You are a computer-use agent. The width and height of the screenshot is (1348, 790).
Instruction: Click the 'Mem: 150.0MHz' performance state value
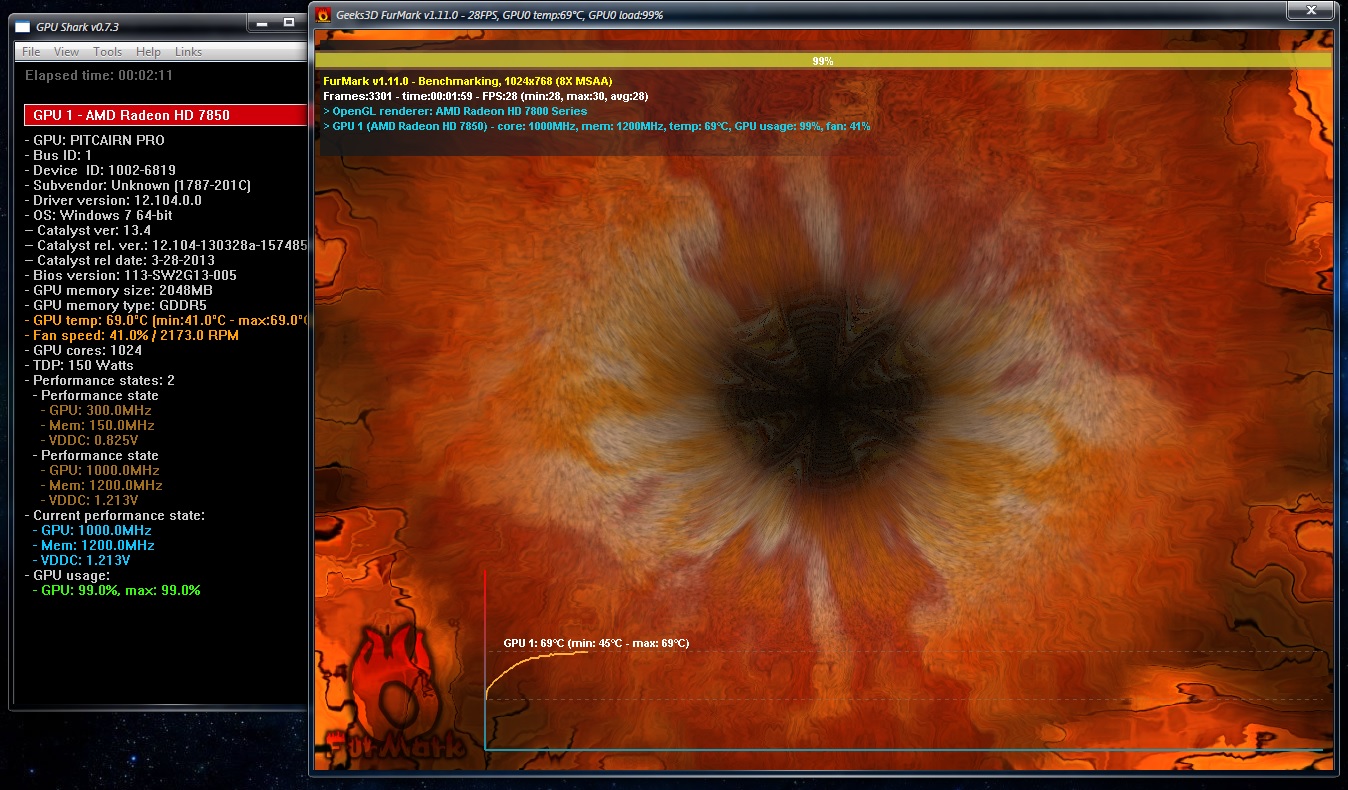tap(97, 425)
